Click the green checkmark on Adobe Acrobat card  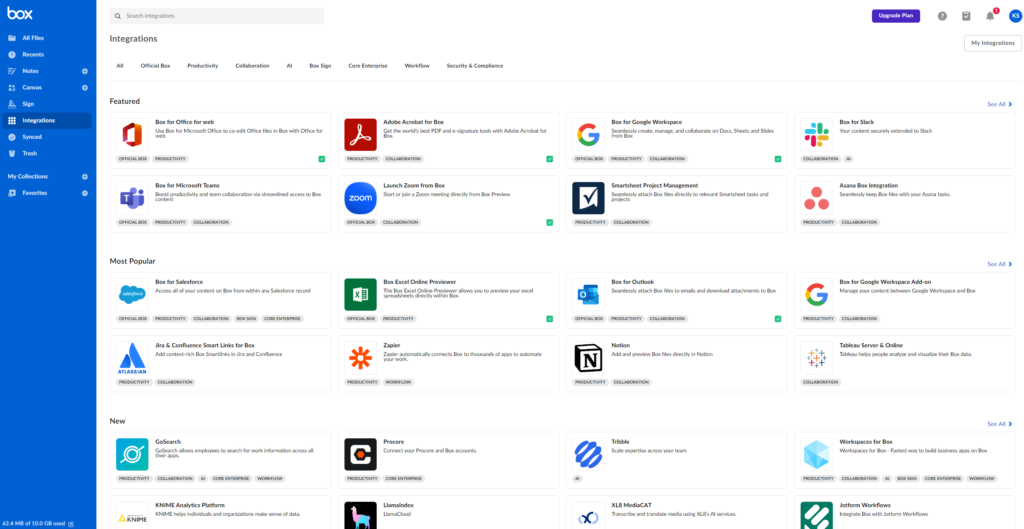pyautogui.click(x=549, y=159)
